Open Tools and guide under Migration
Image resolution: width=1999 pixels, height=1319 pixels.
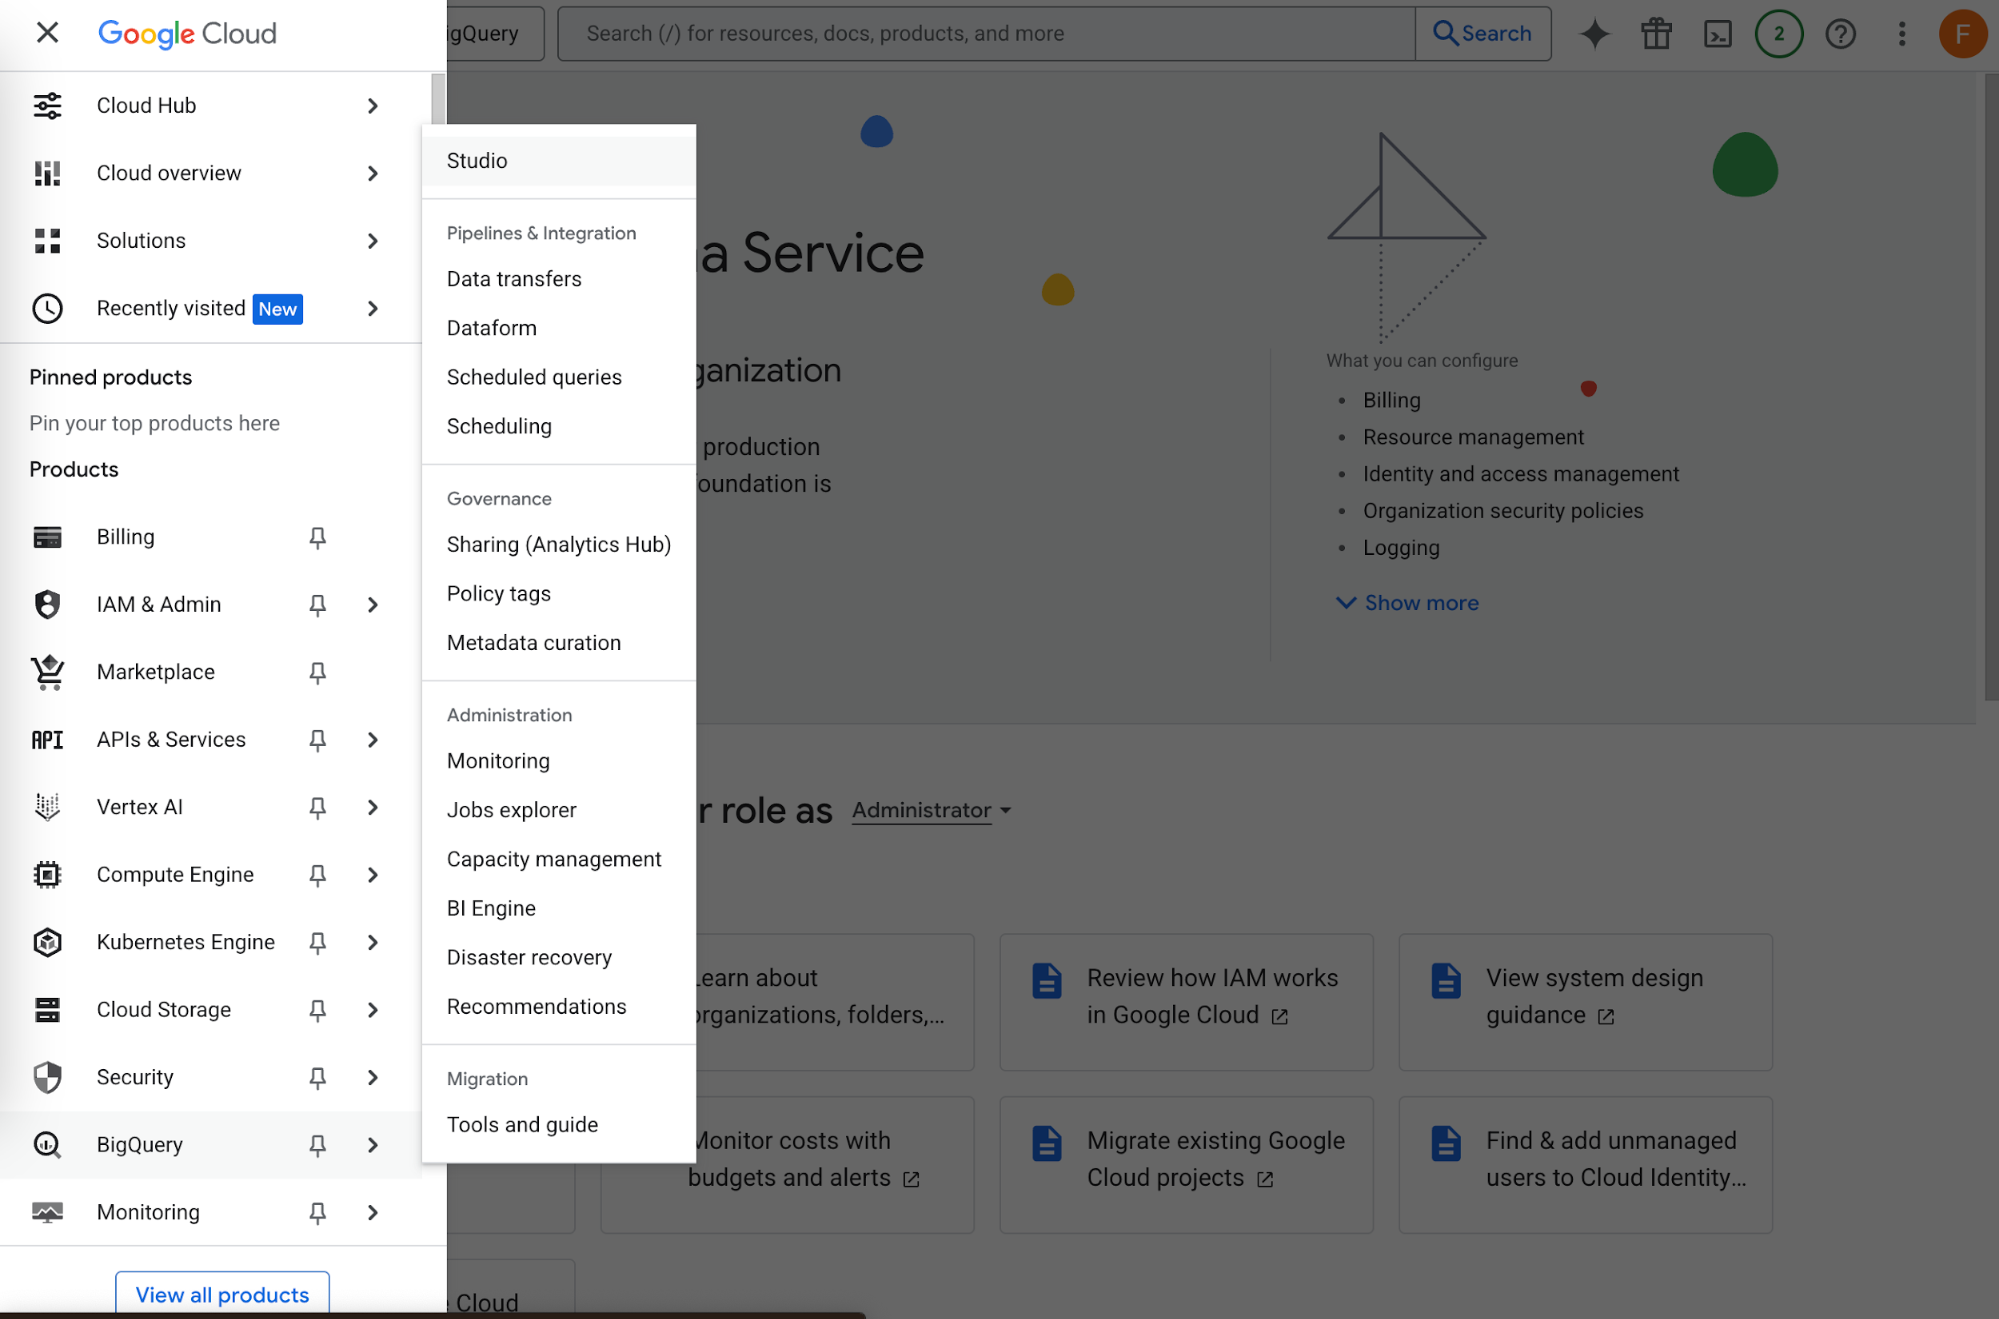pyautogui.click(x=558, y=1124)
